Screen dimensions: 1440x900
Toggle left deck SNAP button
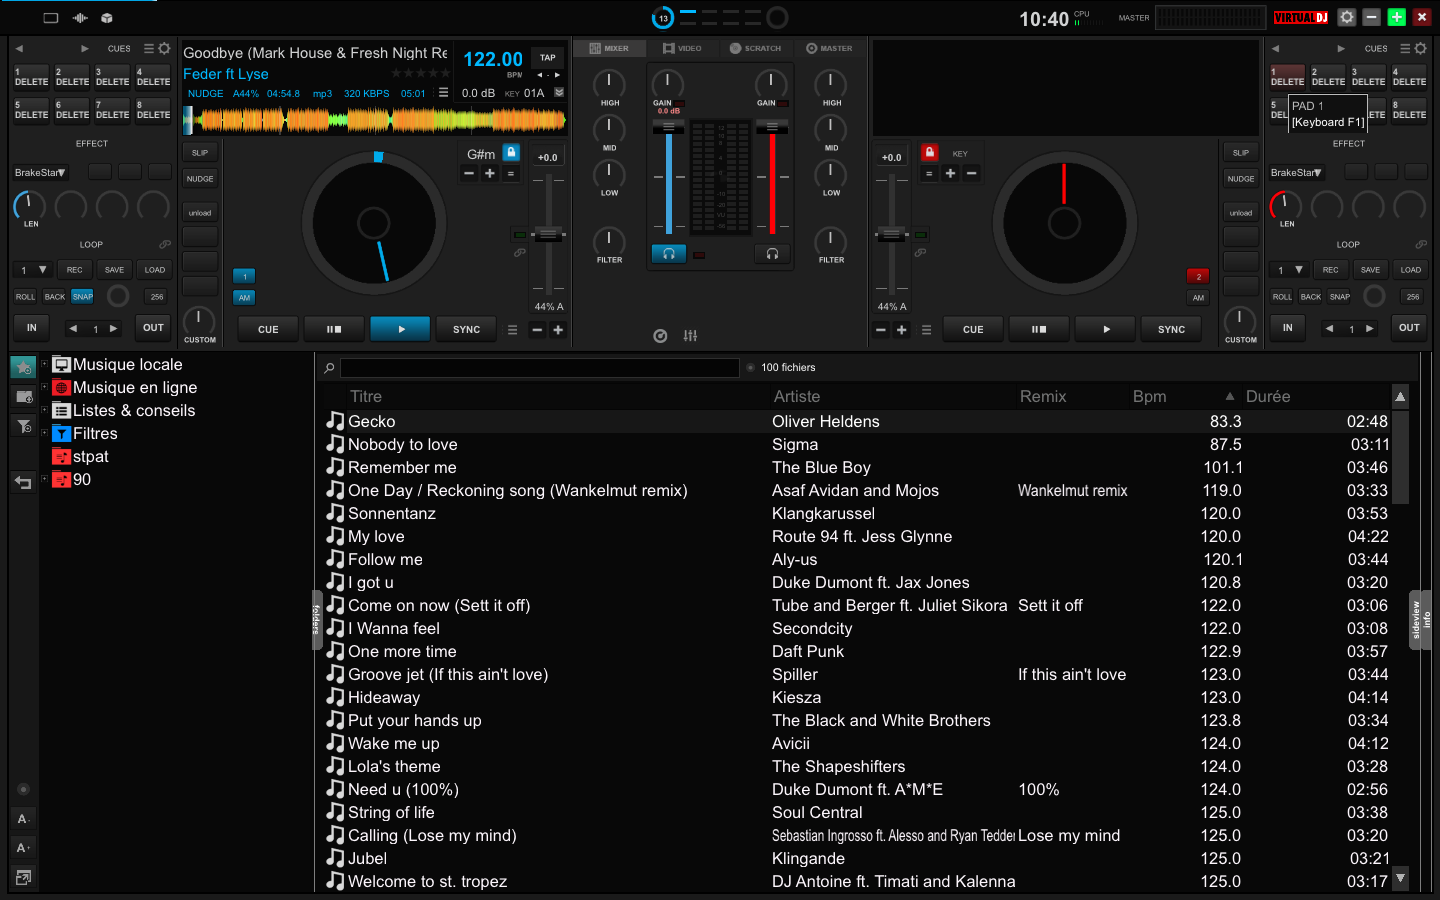click(x=83, y=297)
